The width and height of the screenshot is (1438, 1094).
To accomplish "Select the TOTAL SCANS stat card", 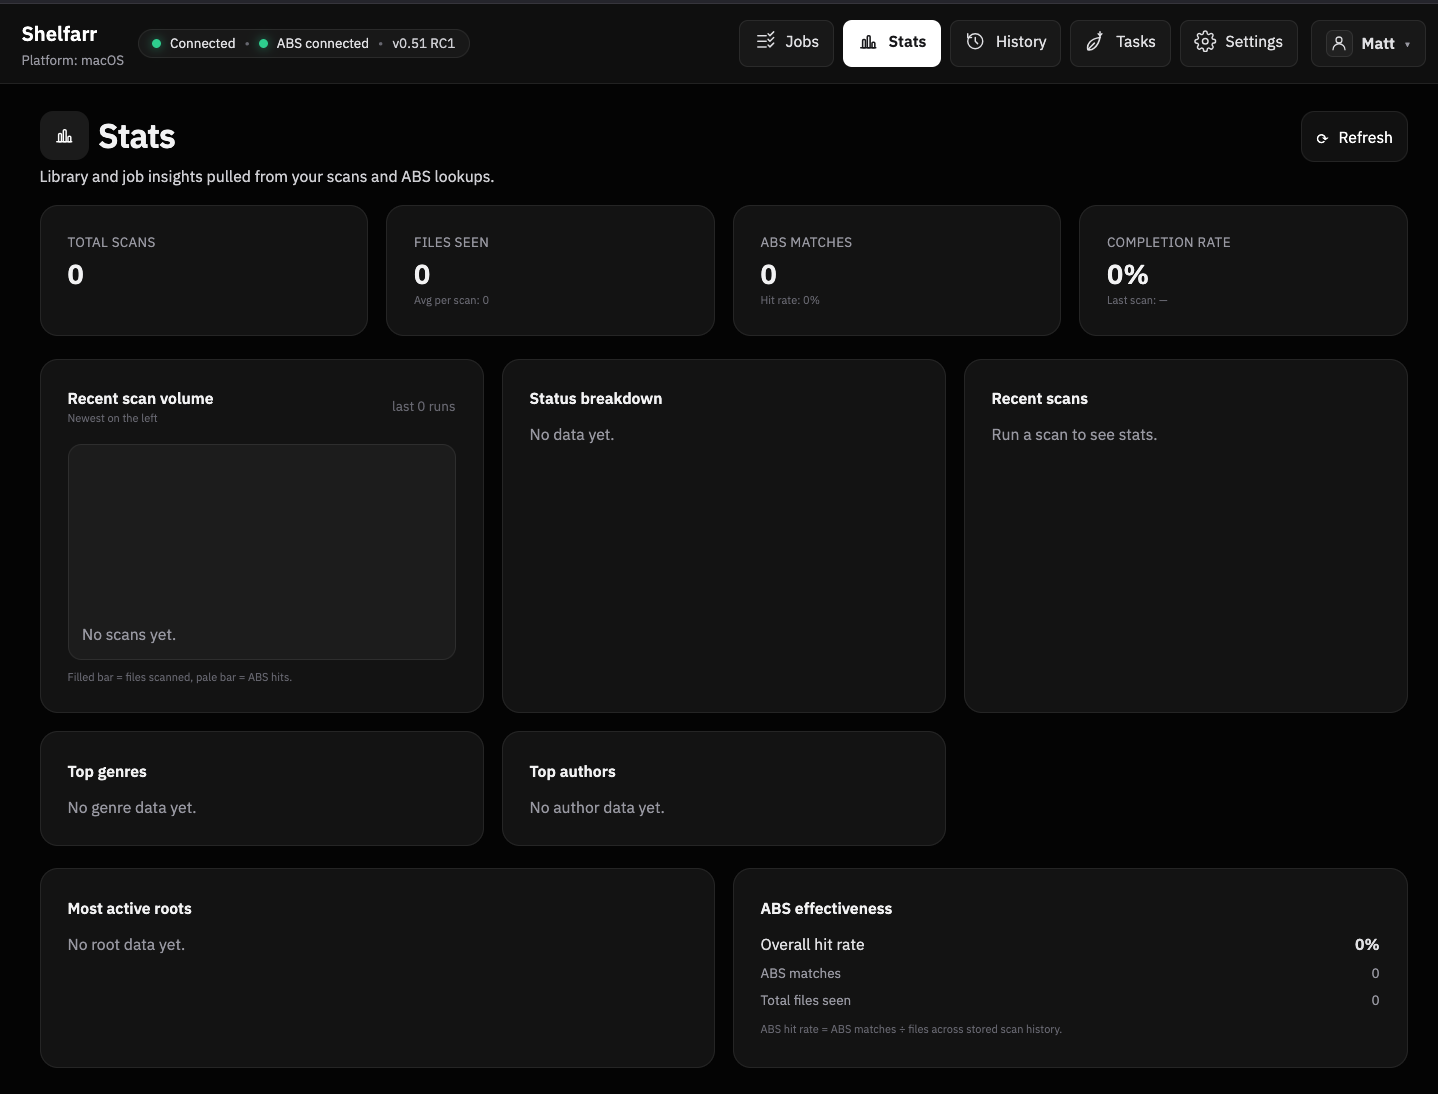I will (203, 270).
